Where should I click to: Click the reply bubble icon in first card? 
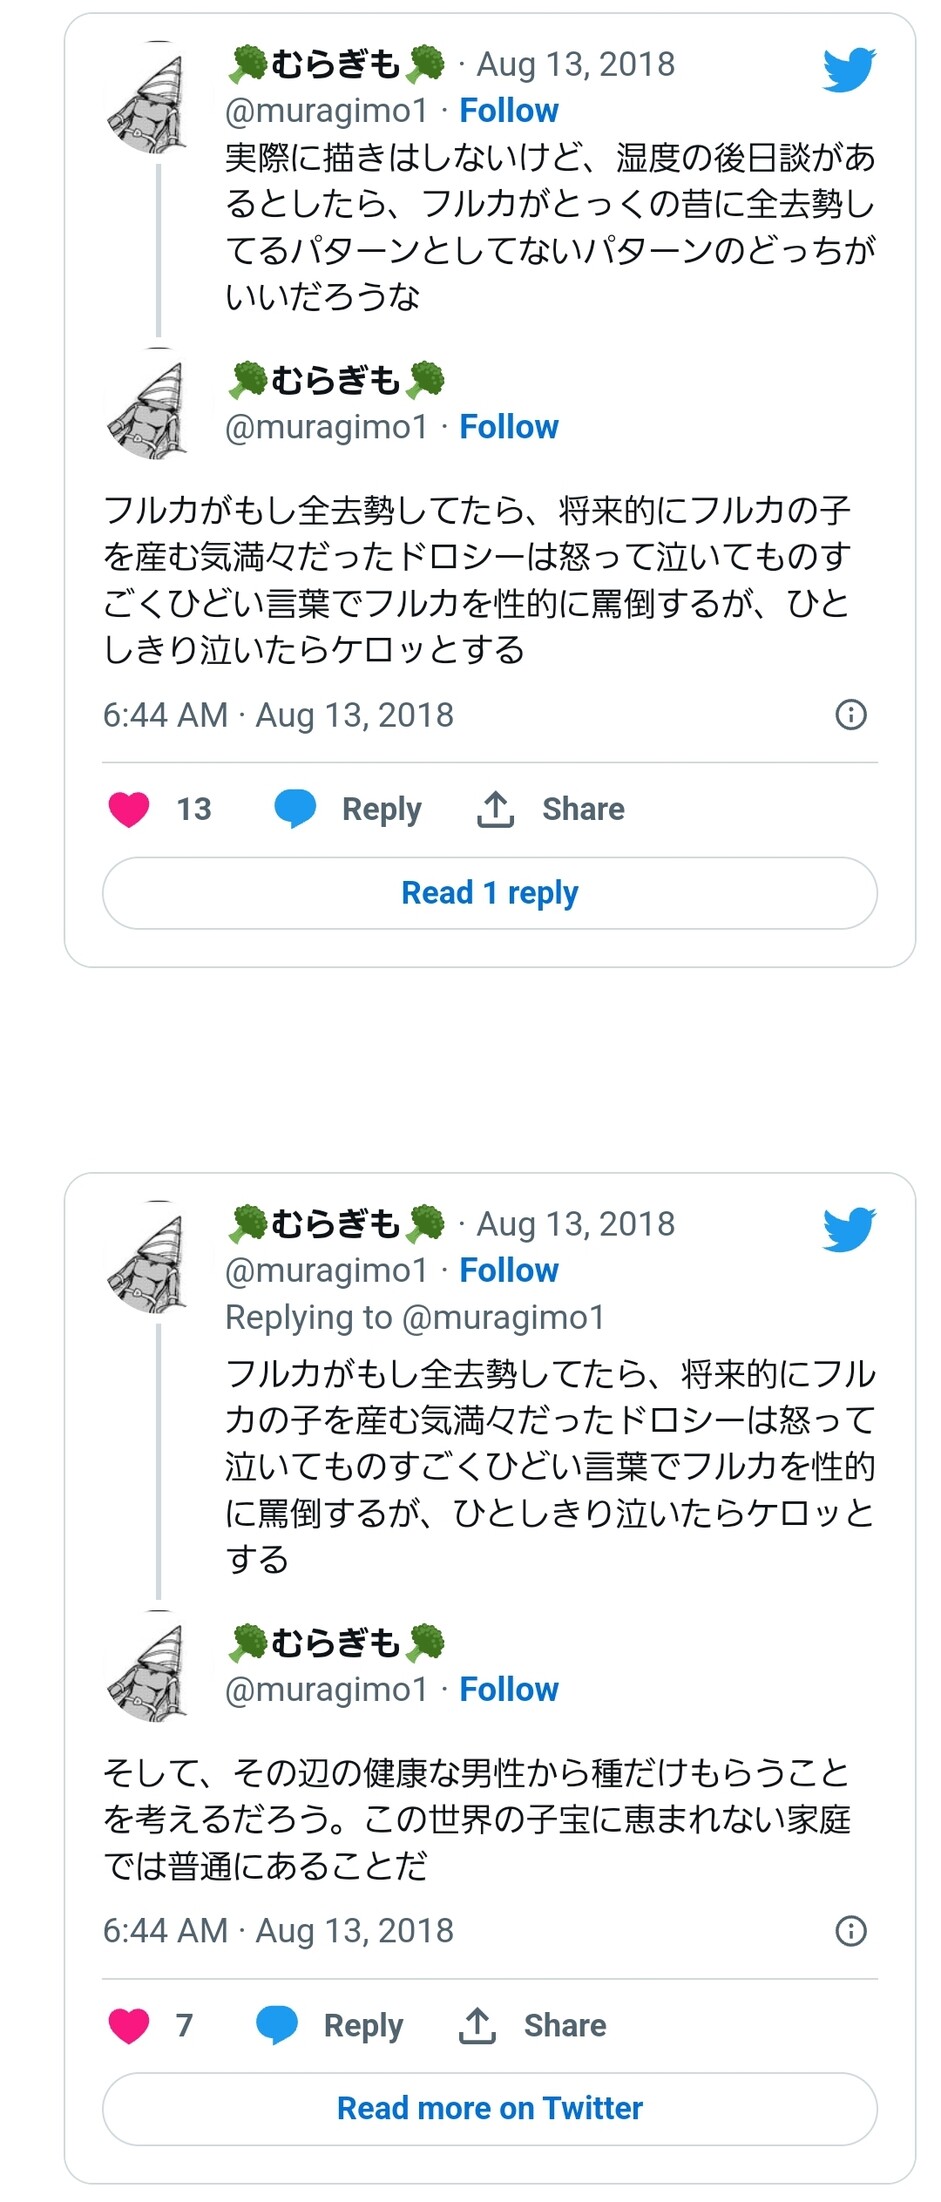tap(295, 809)
